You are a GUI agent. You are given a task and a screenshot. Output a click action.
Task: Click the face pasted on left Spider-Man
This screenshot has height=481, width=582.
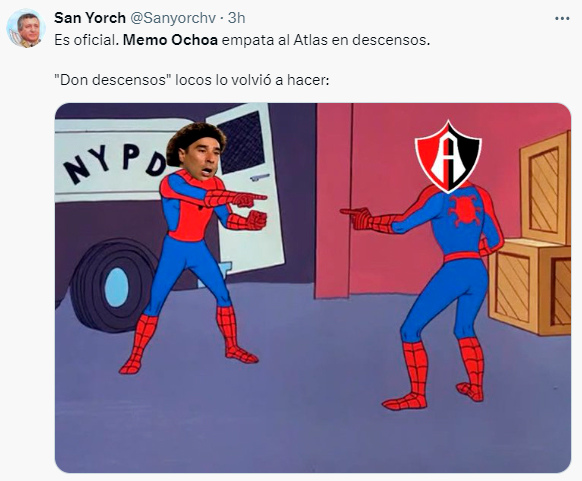(x=197, y=151)
